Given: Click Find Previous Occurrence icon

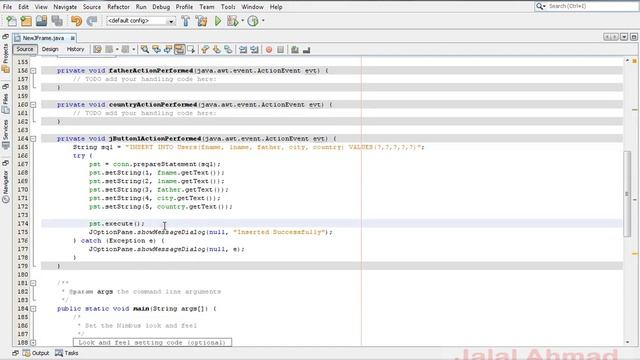Looking at the screenshot, I should [156, 49].
